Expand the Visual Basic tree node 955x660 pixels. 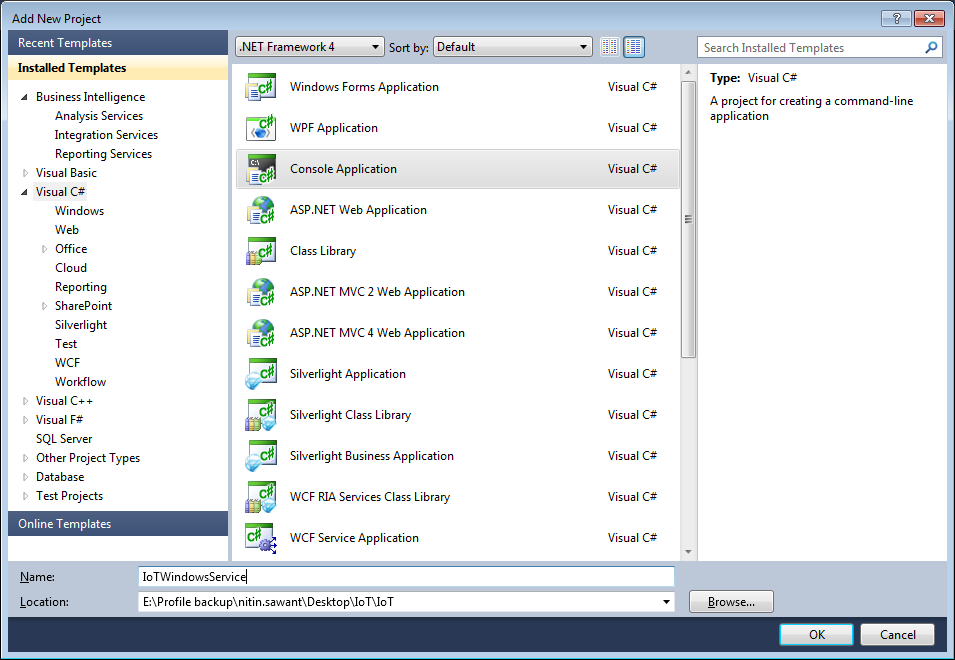coord(25,173)
